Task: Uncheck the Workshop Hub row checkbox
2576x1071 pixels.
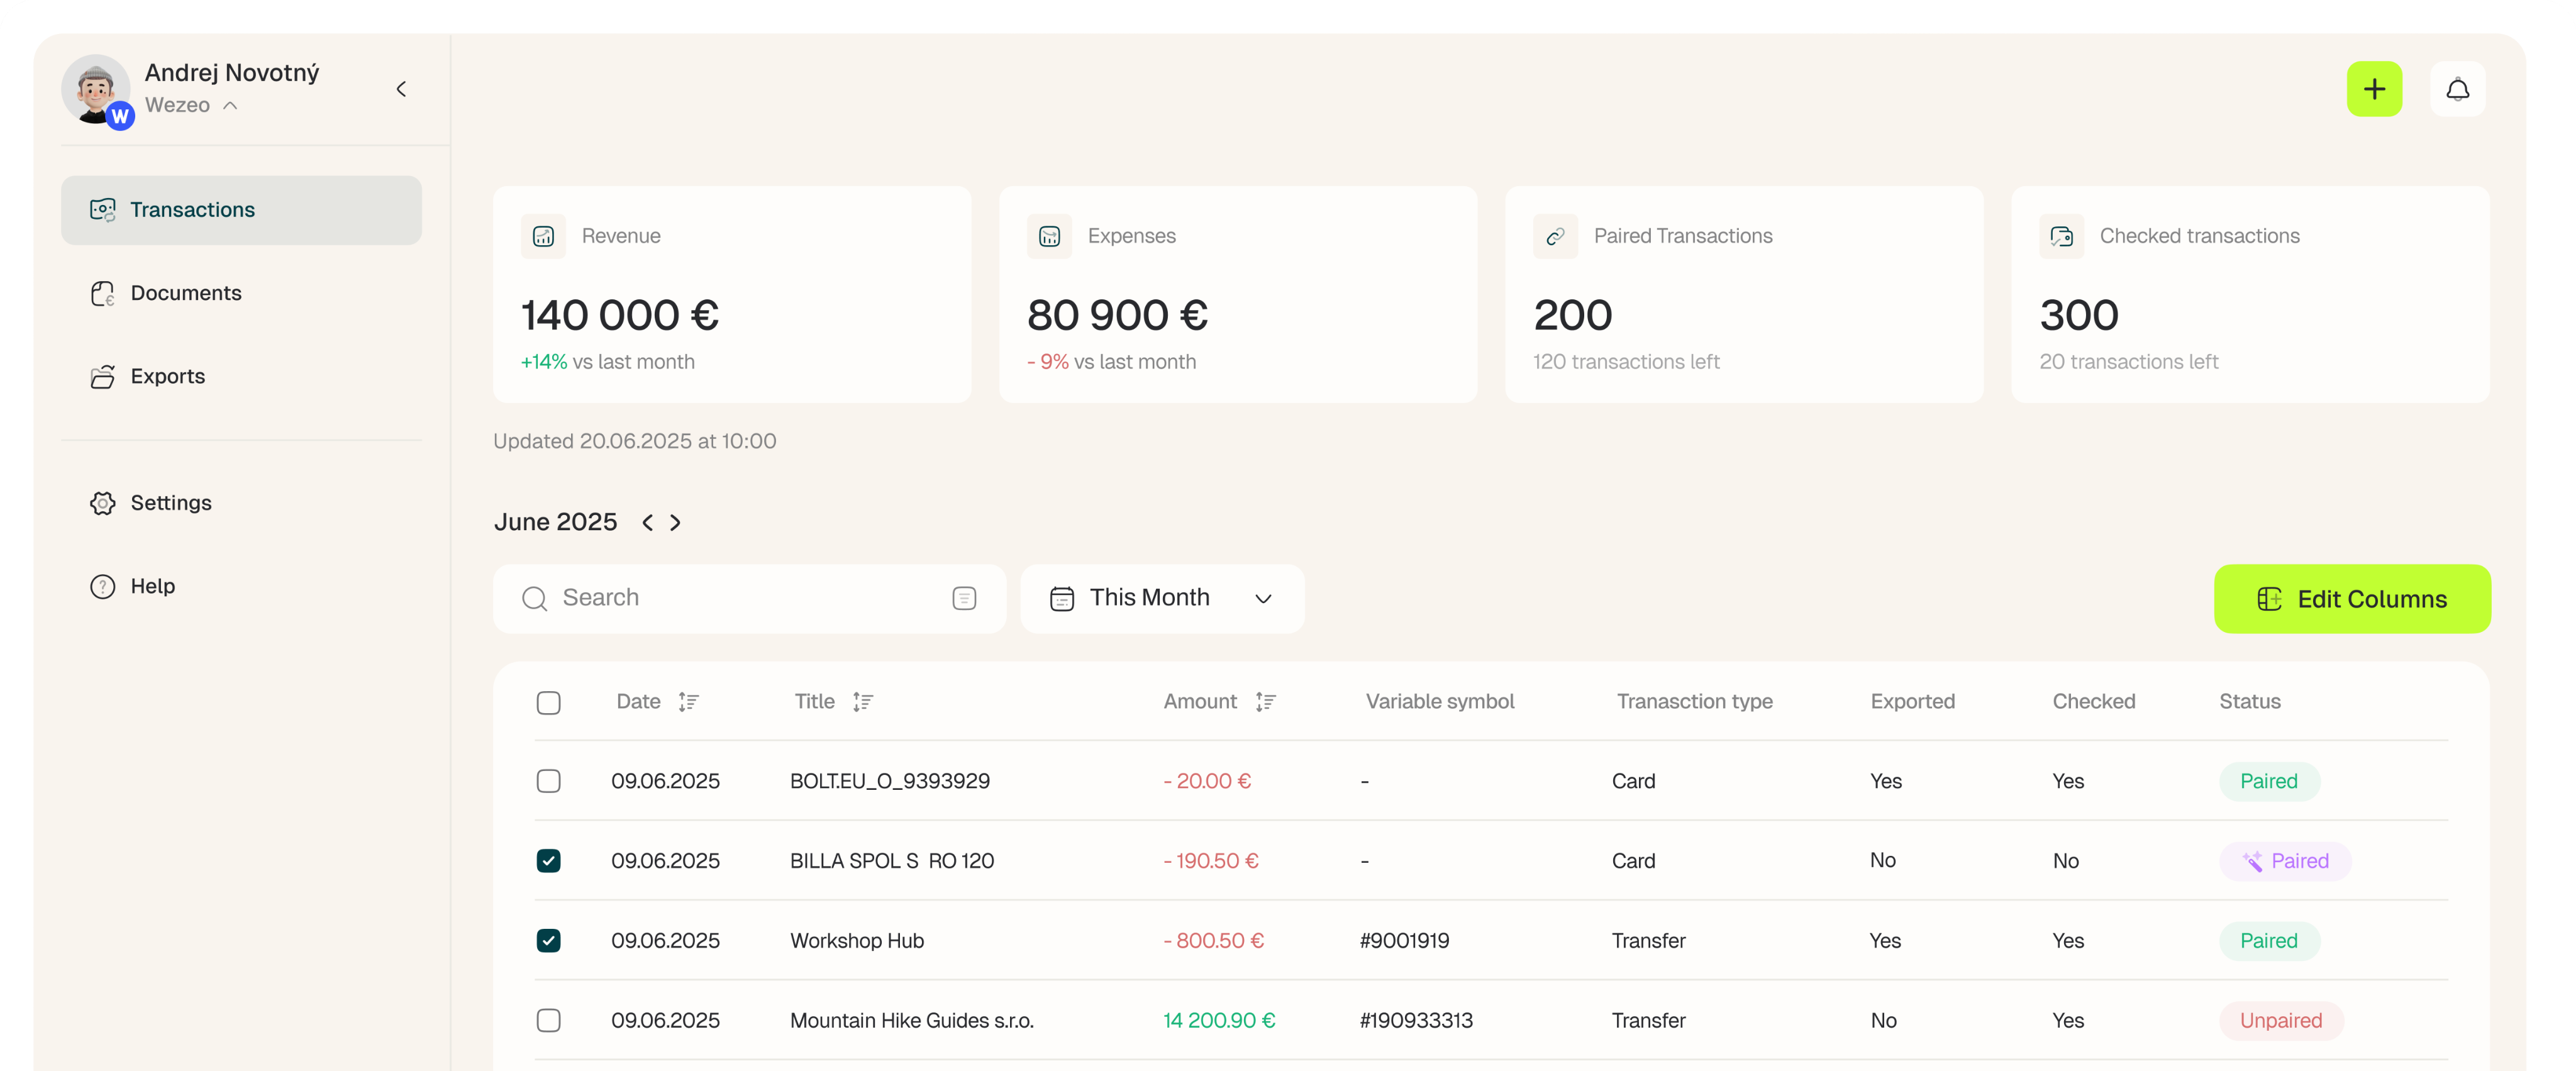Action: (548, 941)
